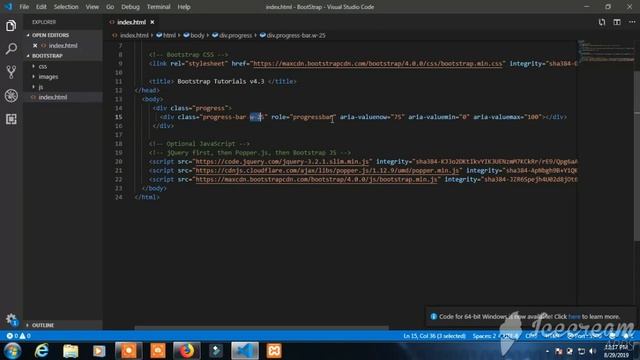640x360 pixels.
Task: Open the Explorer view in activity bar
Action: [11, 26]
